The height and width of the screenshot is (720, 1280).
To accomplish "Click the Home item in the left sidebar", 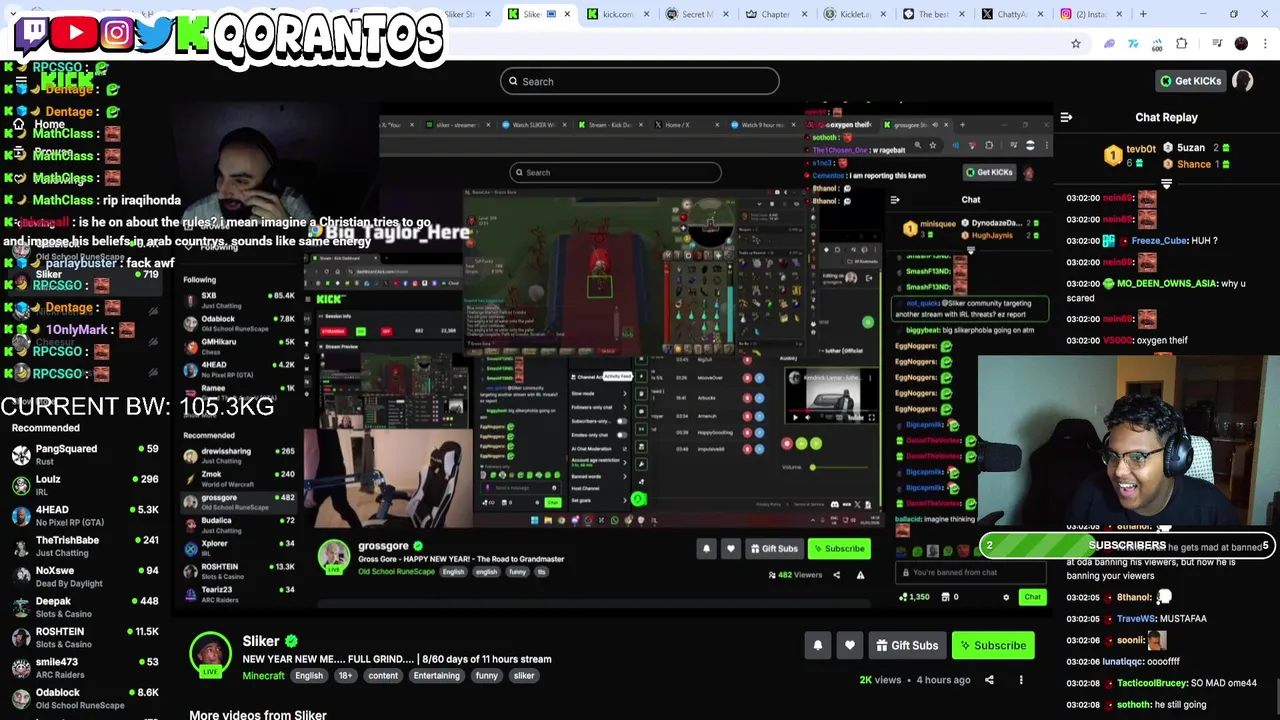I will click(x=49, y=125).
